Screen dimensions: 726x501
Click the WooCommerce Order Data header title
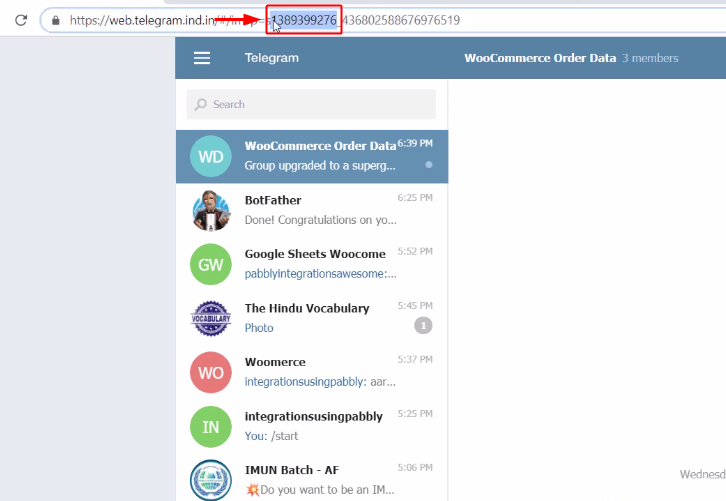(540, 58)
